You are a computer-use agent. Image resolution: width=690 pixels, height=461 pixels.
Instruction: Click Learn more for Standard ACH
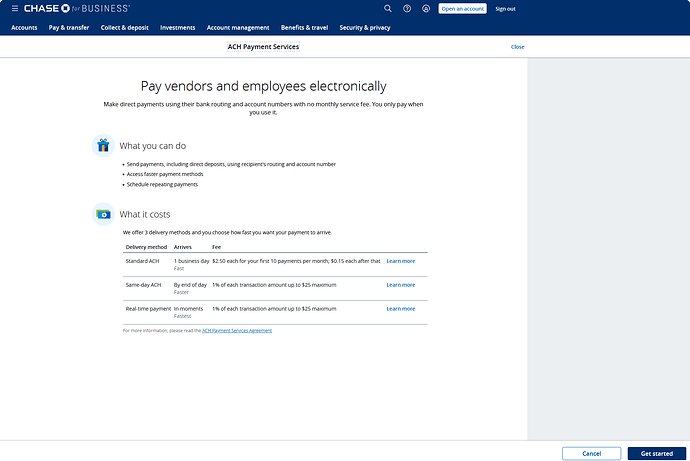(x=400, y=261)
